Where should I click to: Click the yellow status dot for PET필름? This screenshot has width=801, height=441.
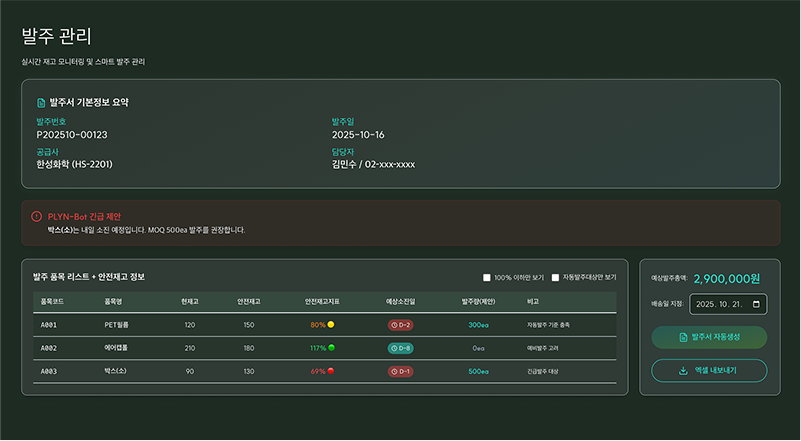[331, 325]
